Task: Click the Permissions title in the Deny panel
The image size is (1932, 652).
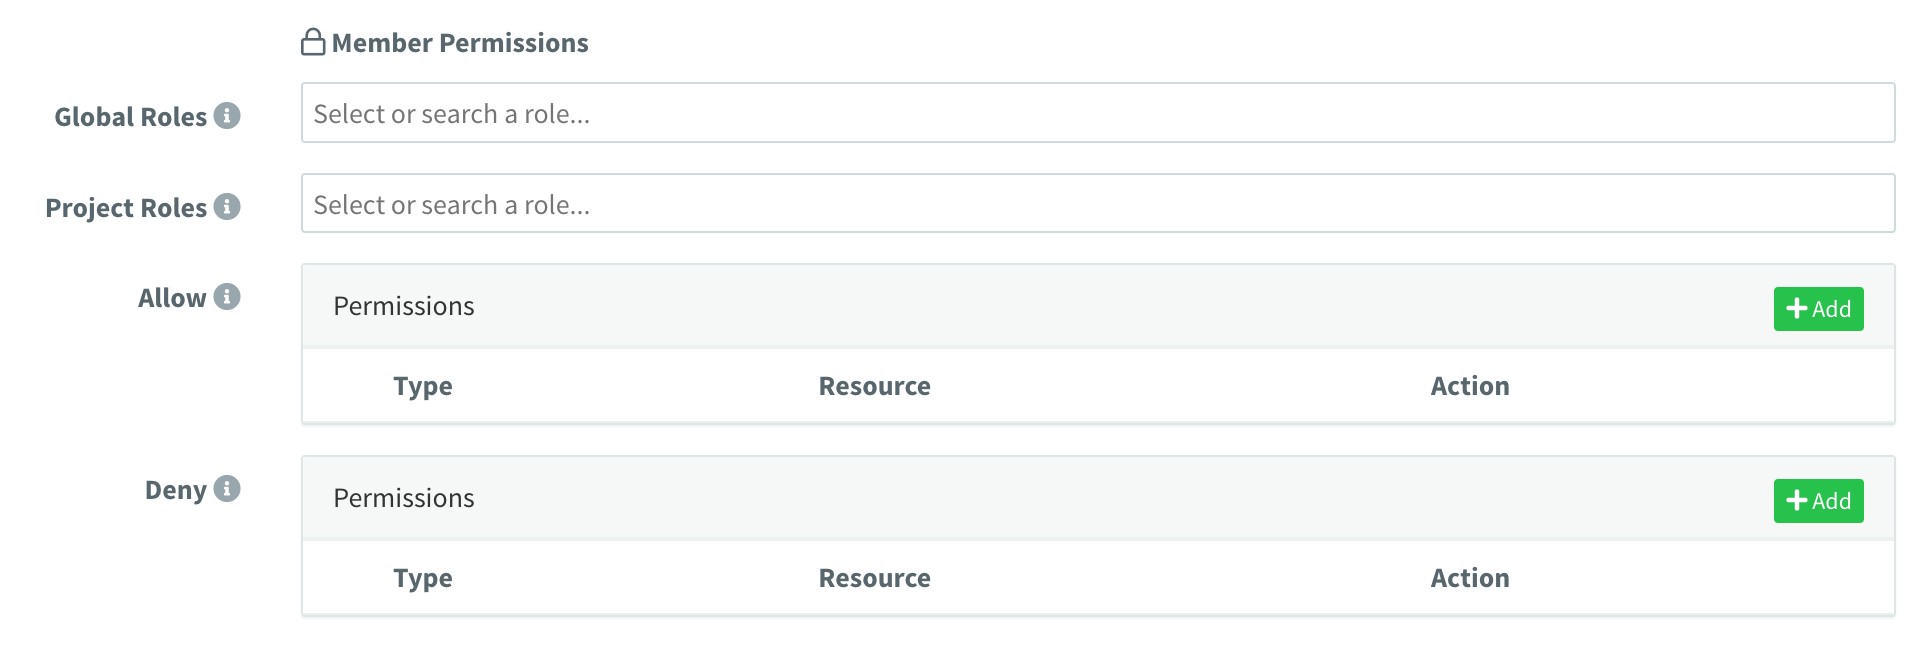Action: click(x=403, y=498)
